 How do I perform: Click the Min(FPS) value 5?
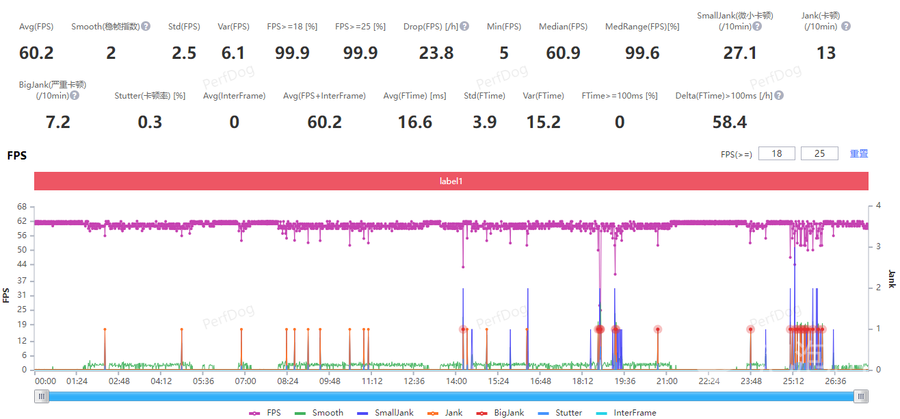coord(504,53)
